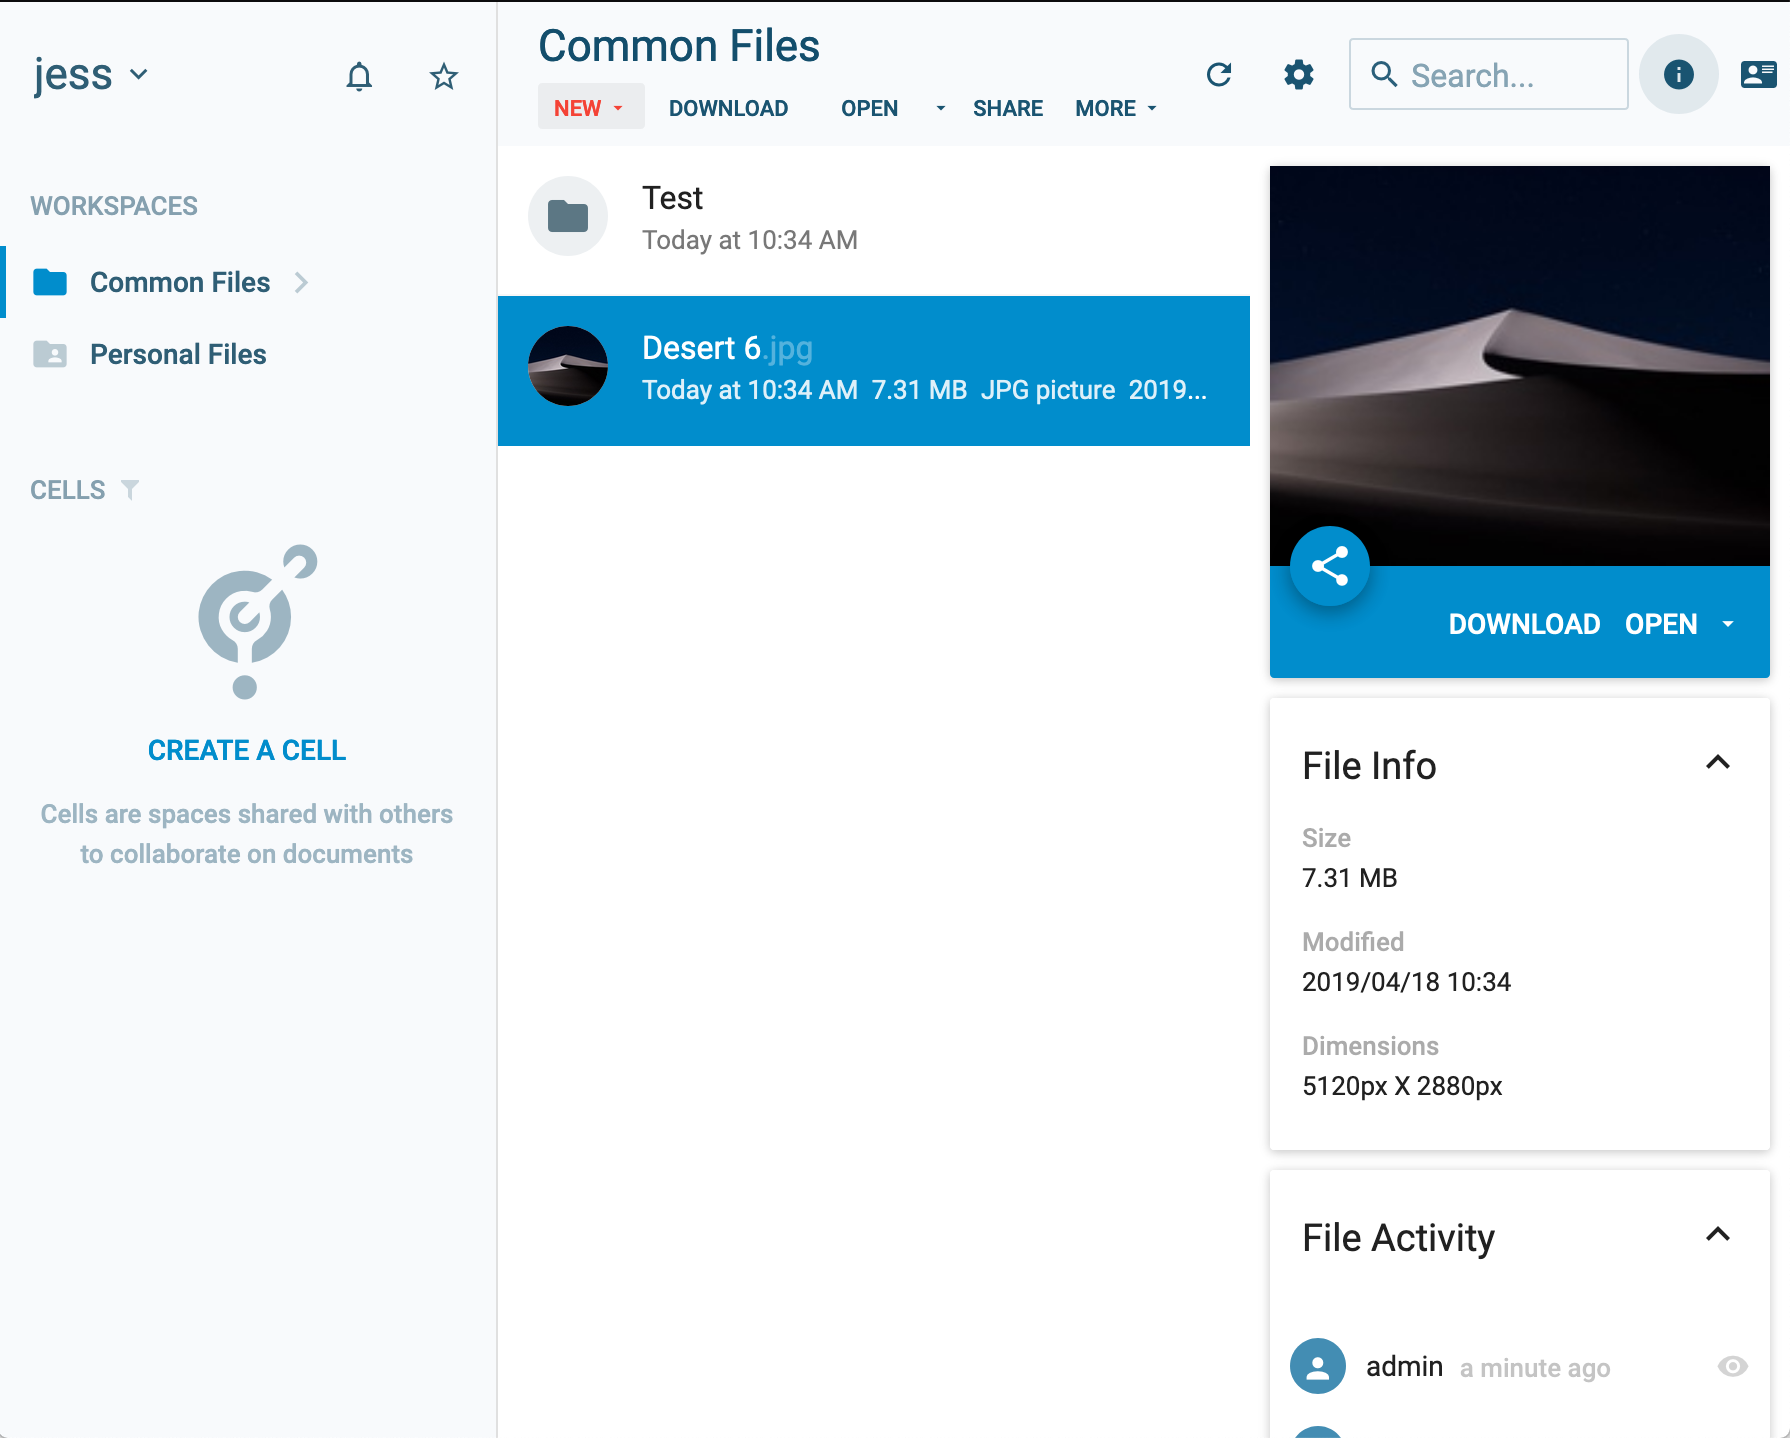Select the Desert 6.jpg file row
The height and width of the screenshot is (1438, 1790).
pyautogui.click(x=874, y=370)
